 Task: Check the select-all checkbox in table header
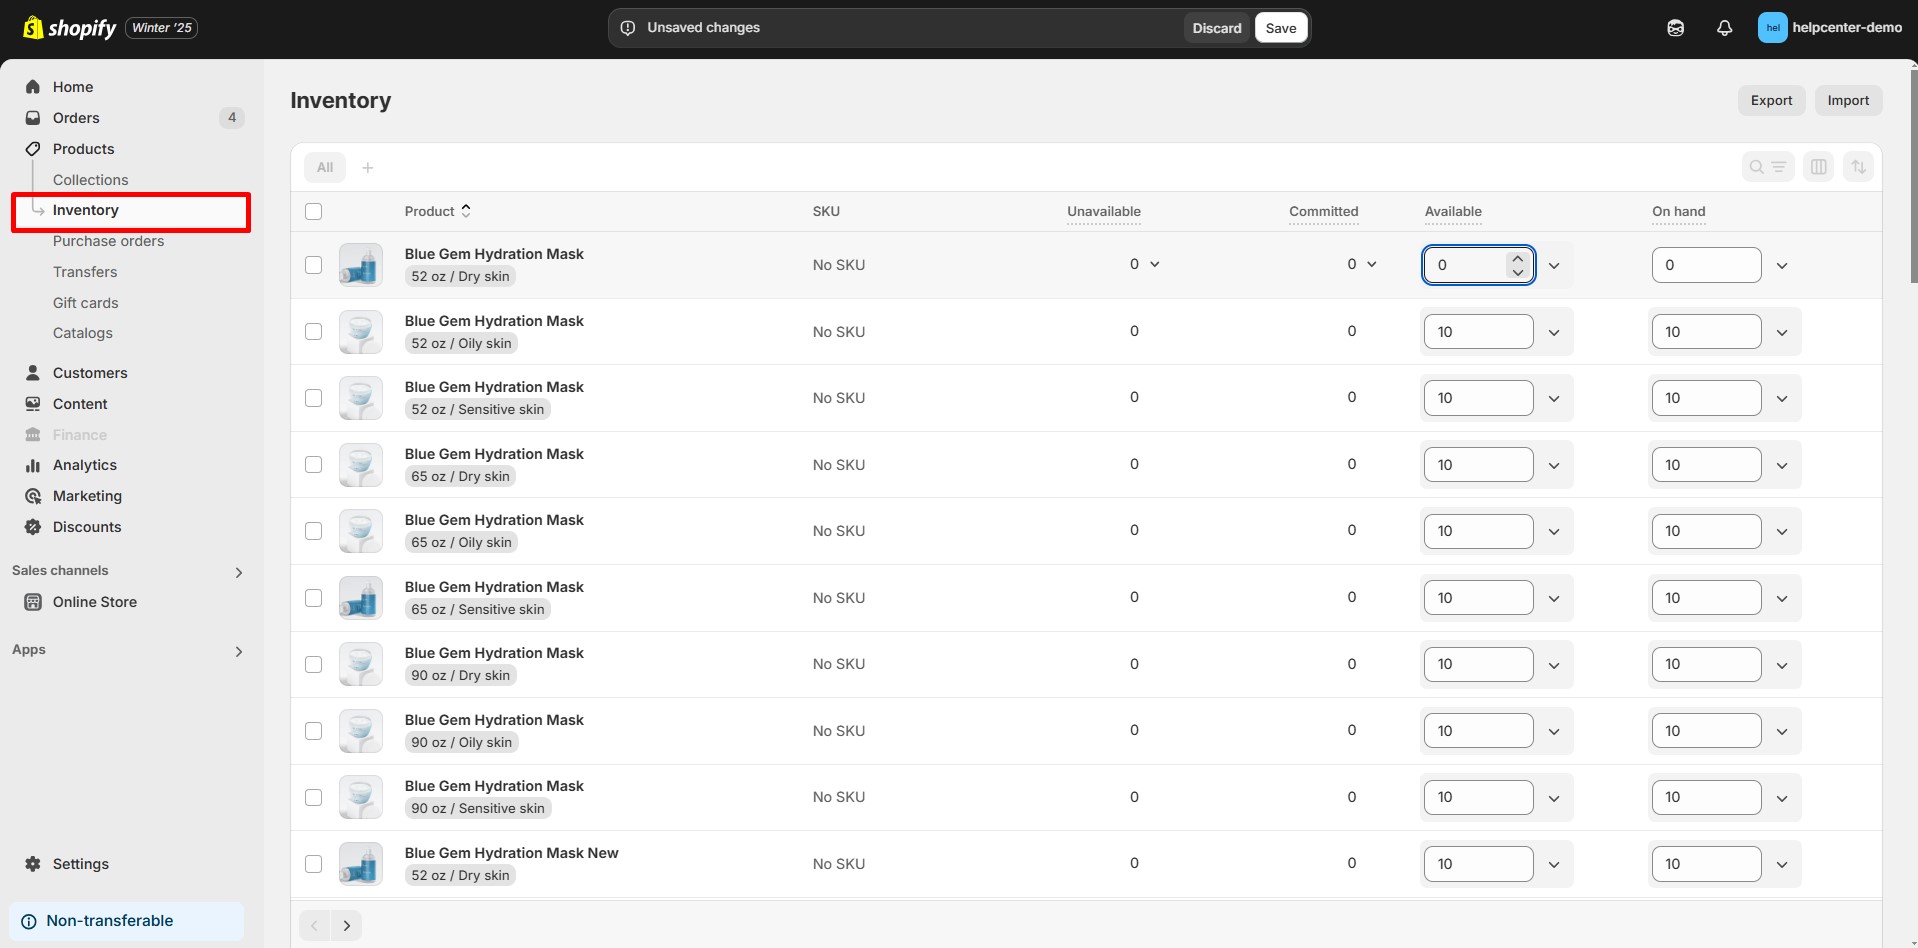pyautogui.click(x=314, y=212)
